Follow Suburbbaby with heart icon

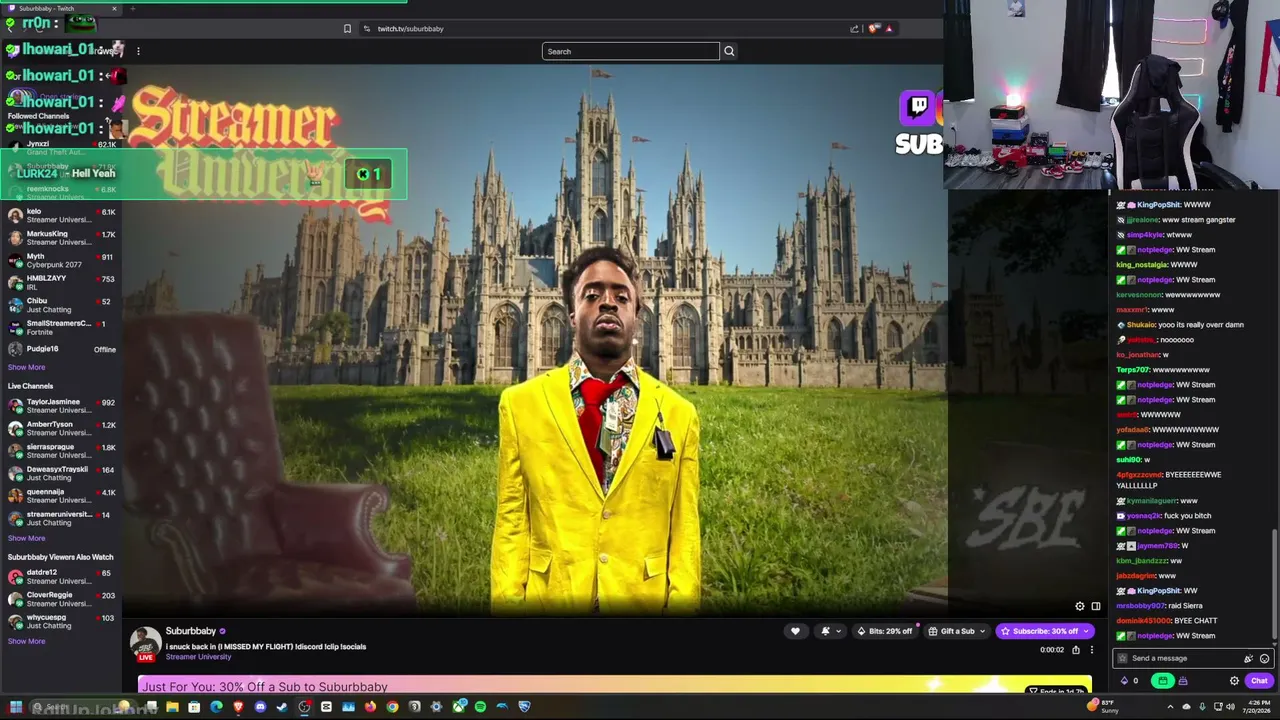(795, 631)
